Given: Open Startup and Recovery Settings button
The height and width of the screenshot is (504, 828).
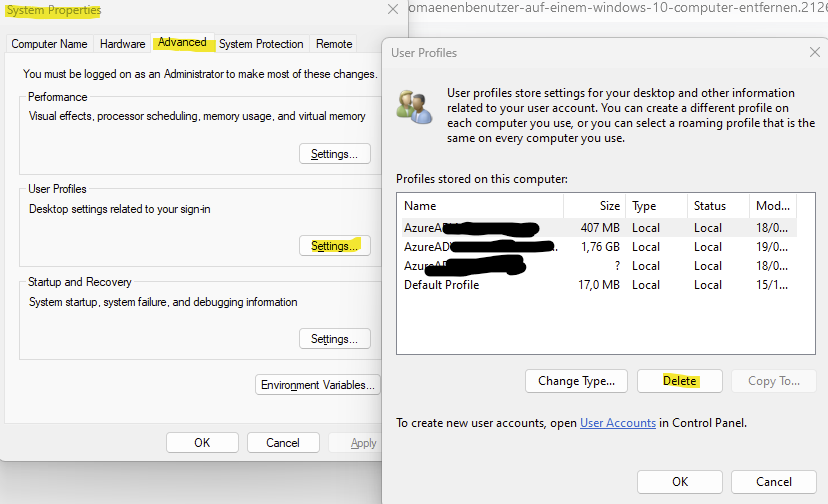Looking at the screenshot, I should [x=335, y=339].
